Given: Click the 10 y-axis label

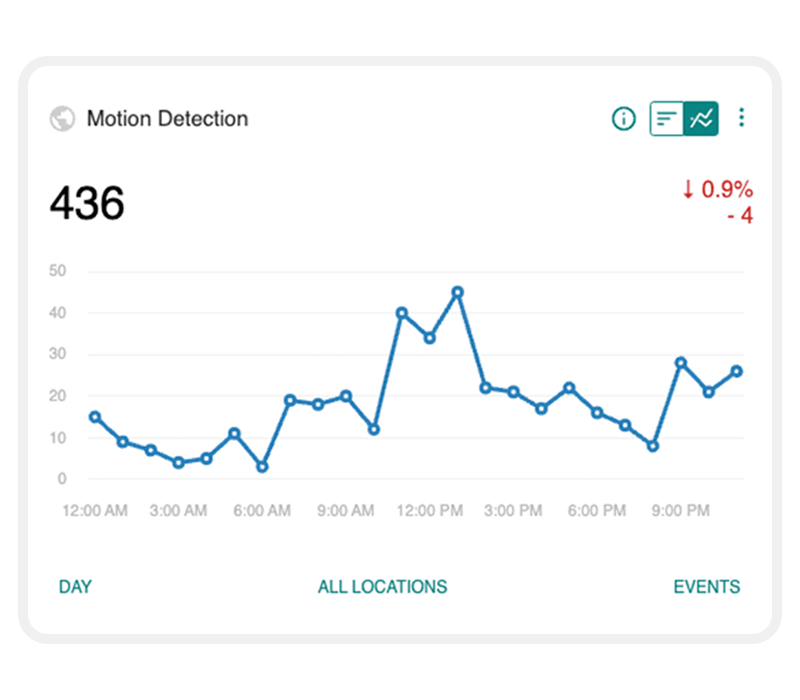Looking at the screenshot, I should click(x=58, y=437).
